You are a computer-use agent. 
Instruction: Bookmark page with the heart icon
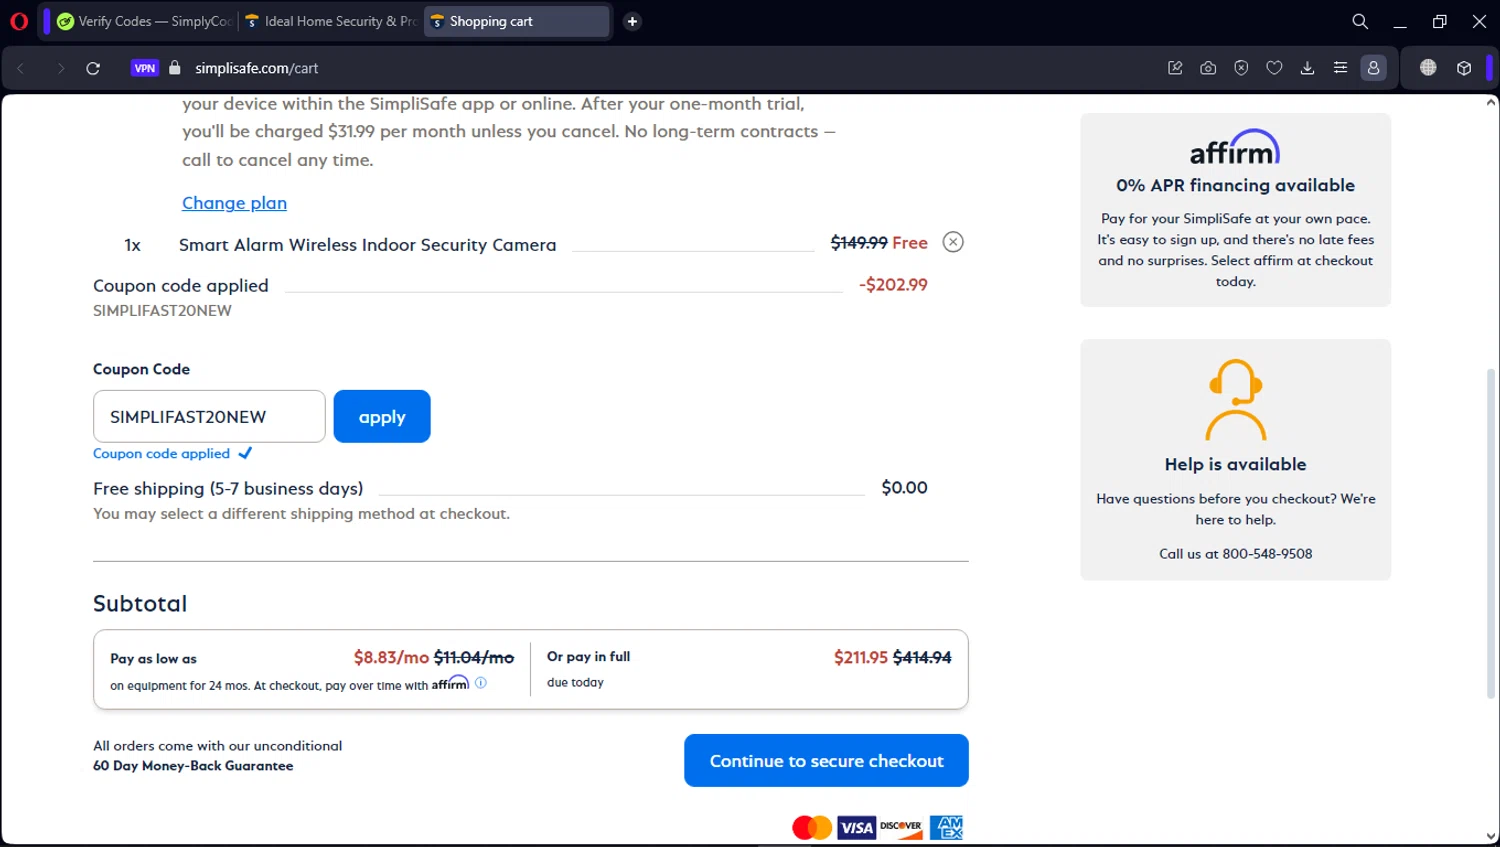[1274, 68]
